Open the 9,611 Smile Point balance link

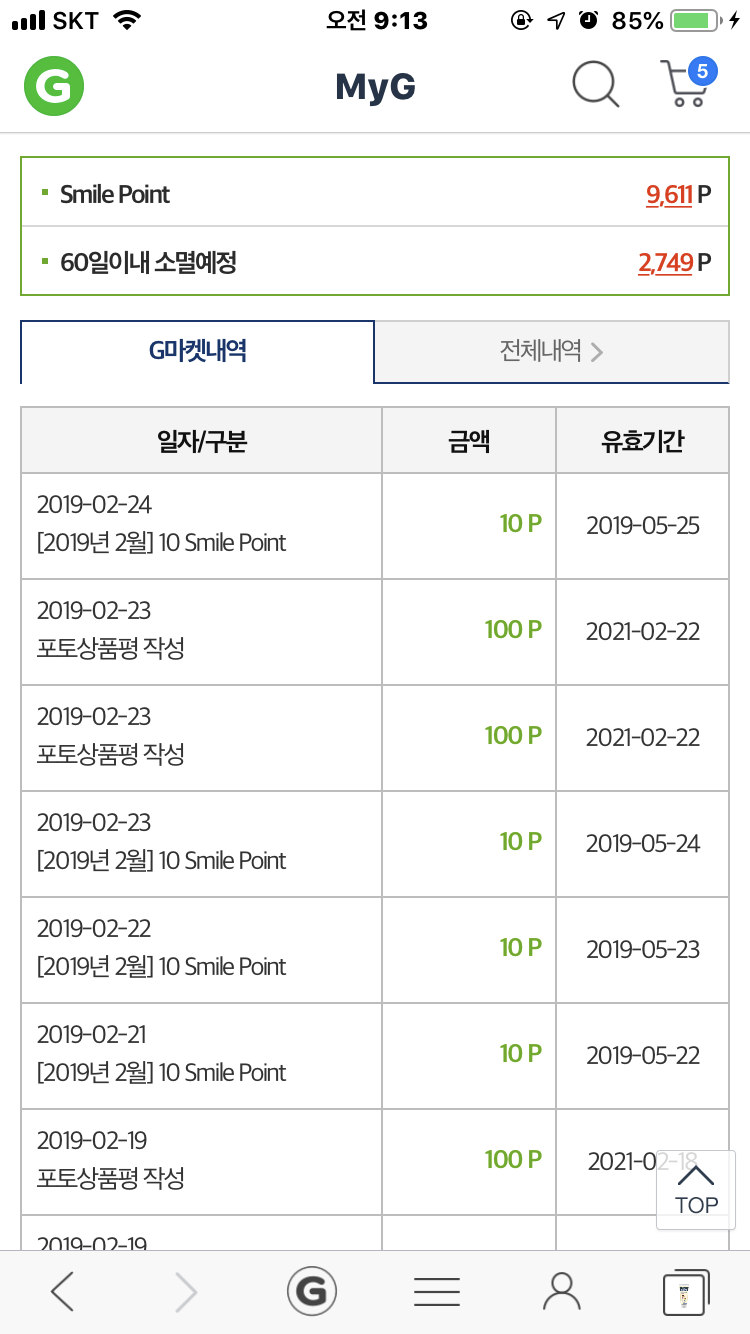coord(669,194)
